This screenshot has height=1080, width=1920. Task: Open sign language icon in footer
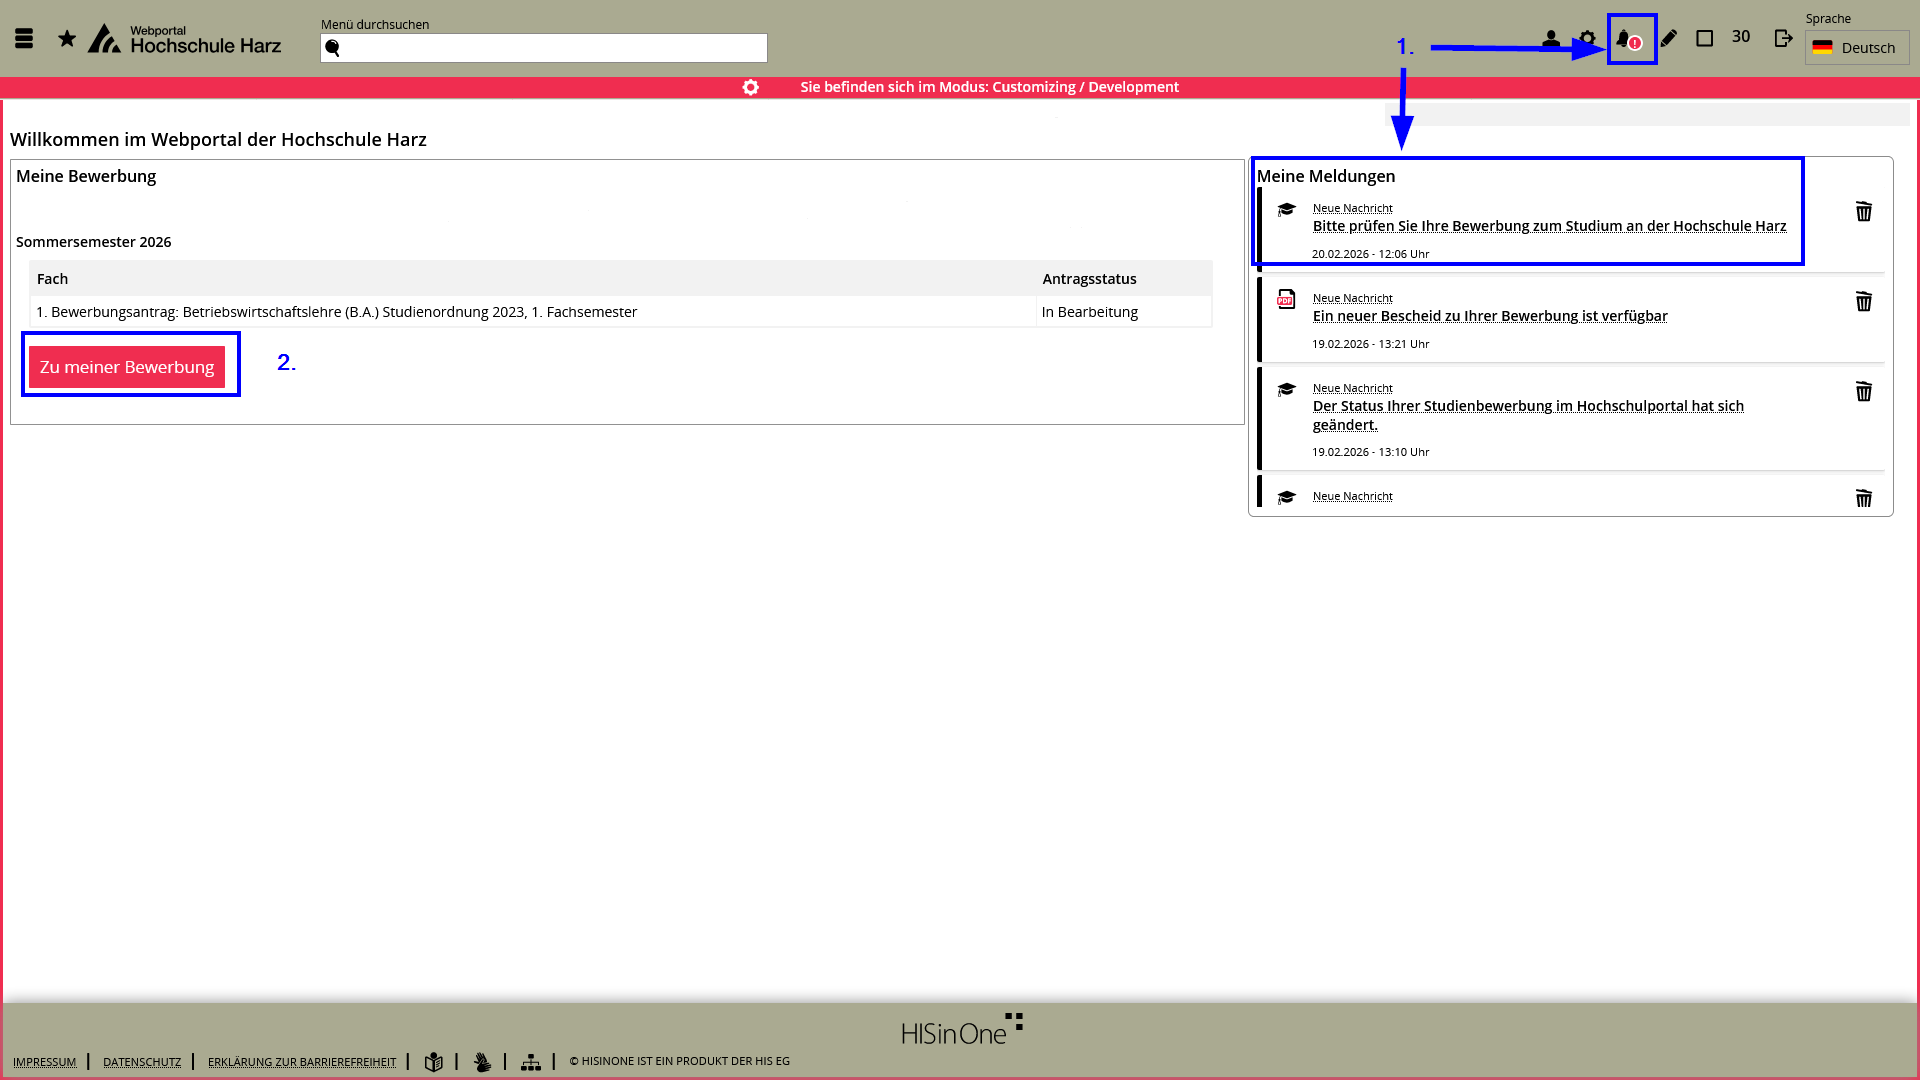click(x=482, y=1062)
